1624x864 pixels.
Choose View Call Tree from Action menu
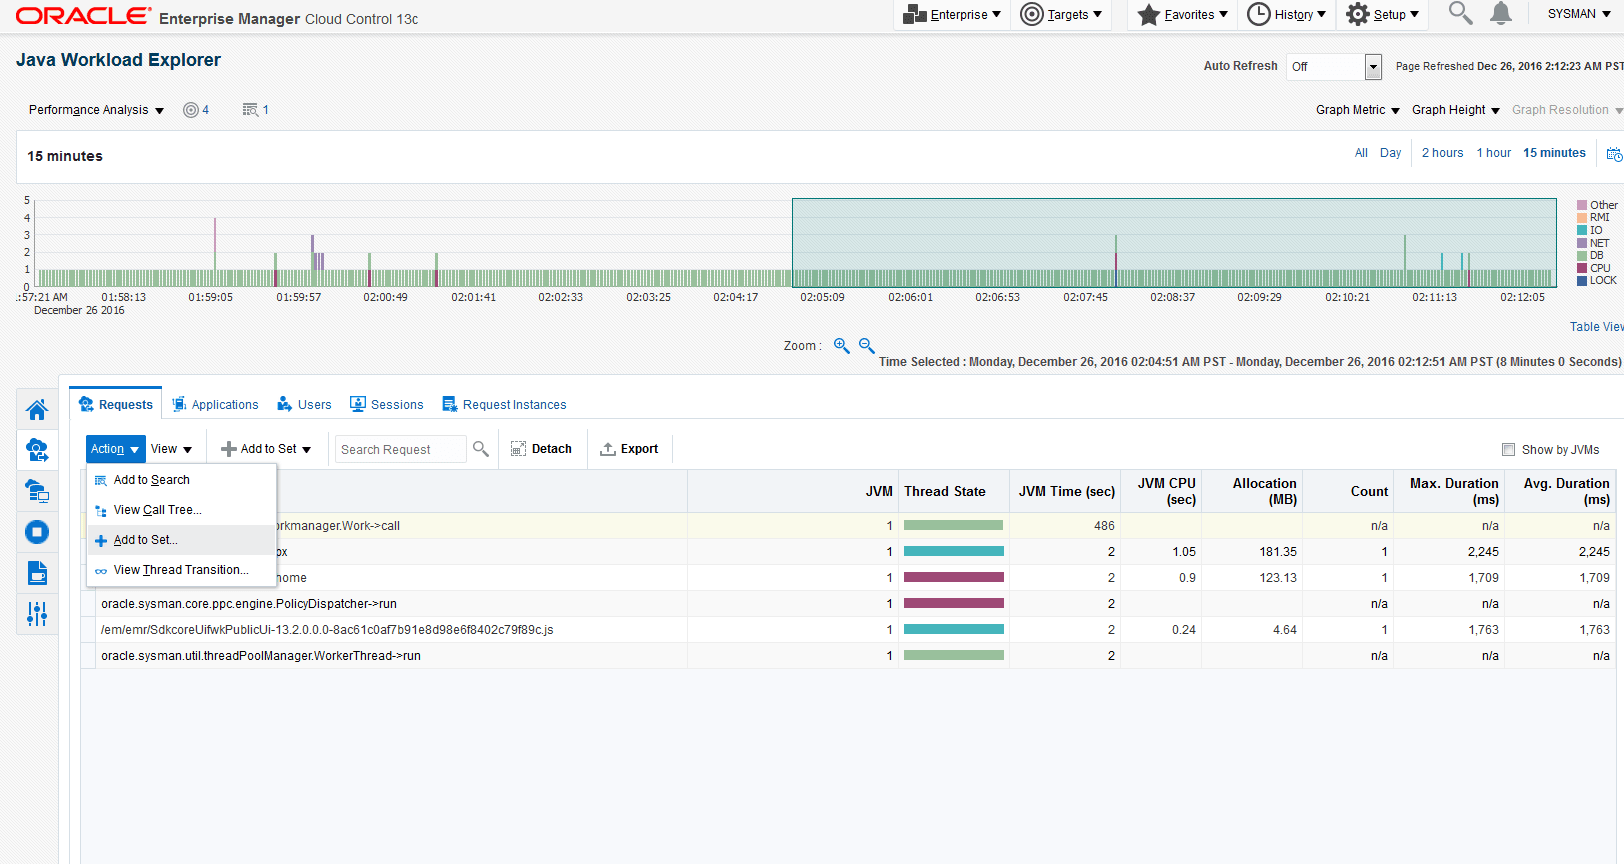[x=157, y=510]
